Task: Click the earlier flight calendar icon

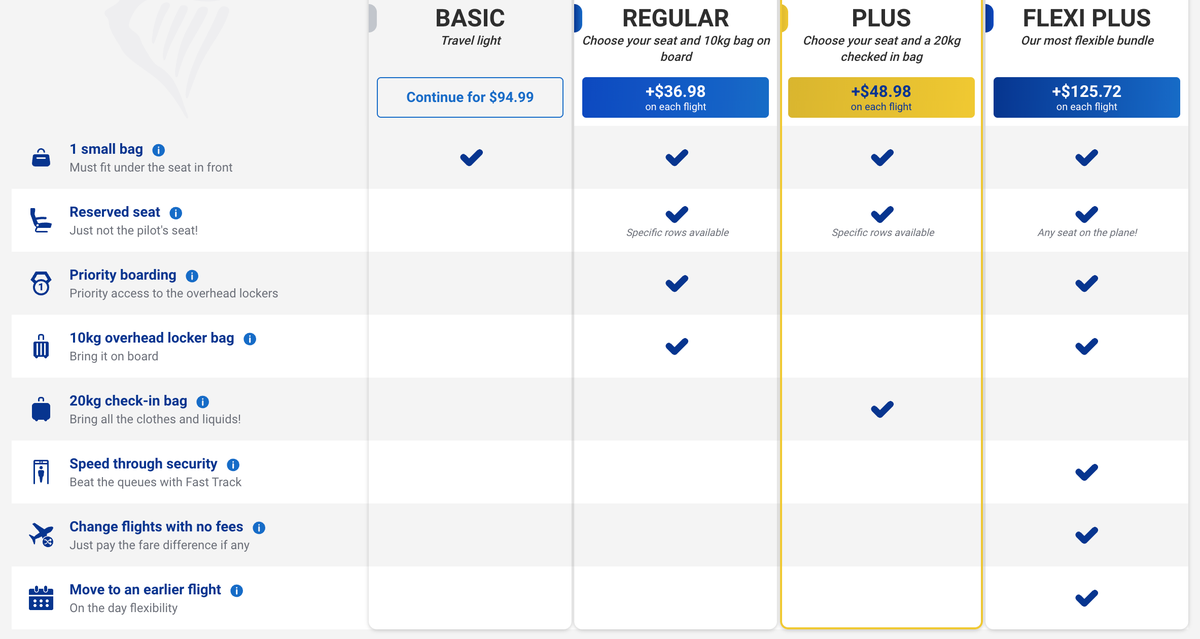Action: point(40,597)
